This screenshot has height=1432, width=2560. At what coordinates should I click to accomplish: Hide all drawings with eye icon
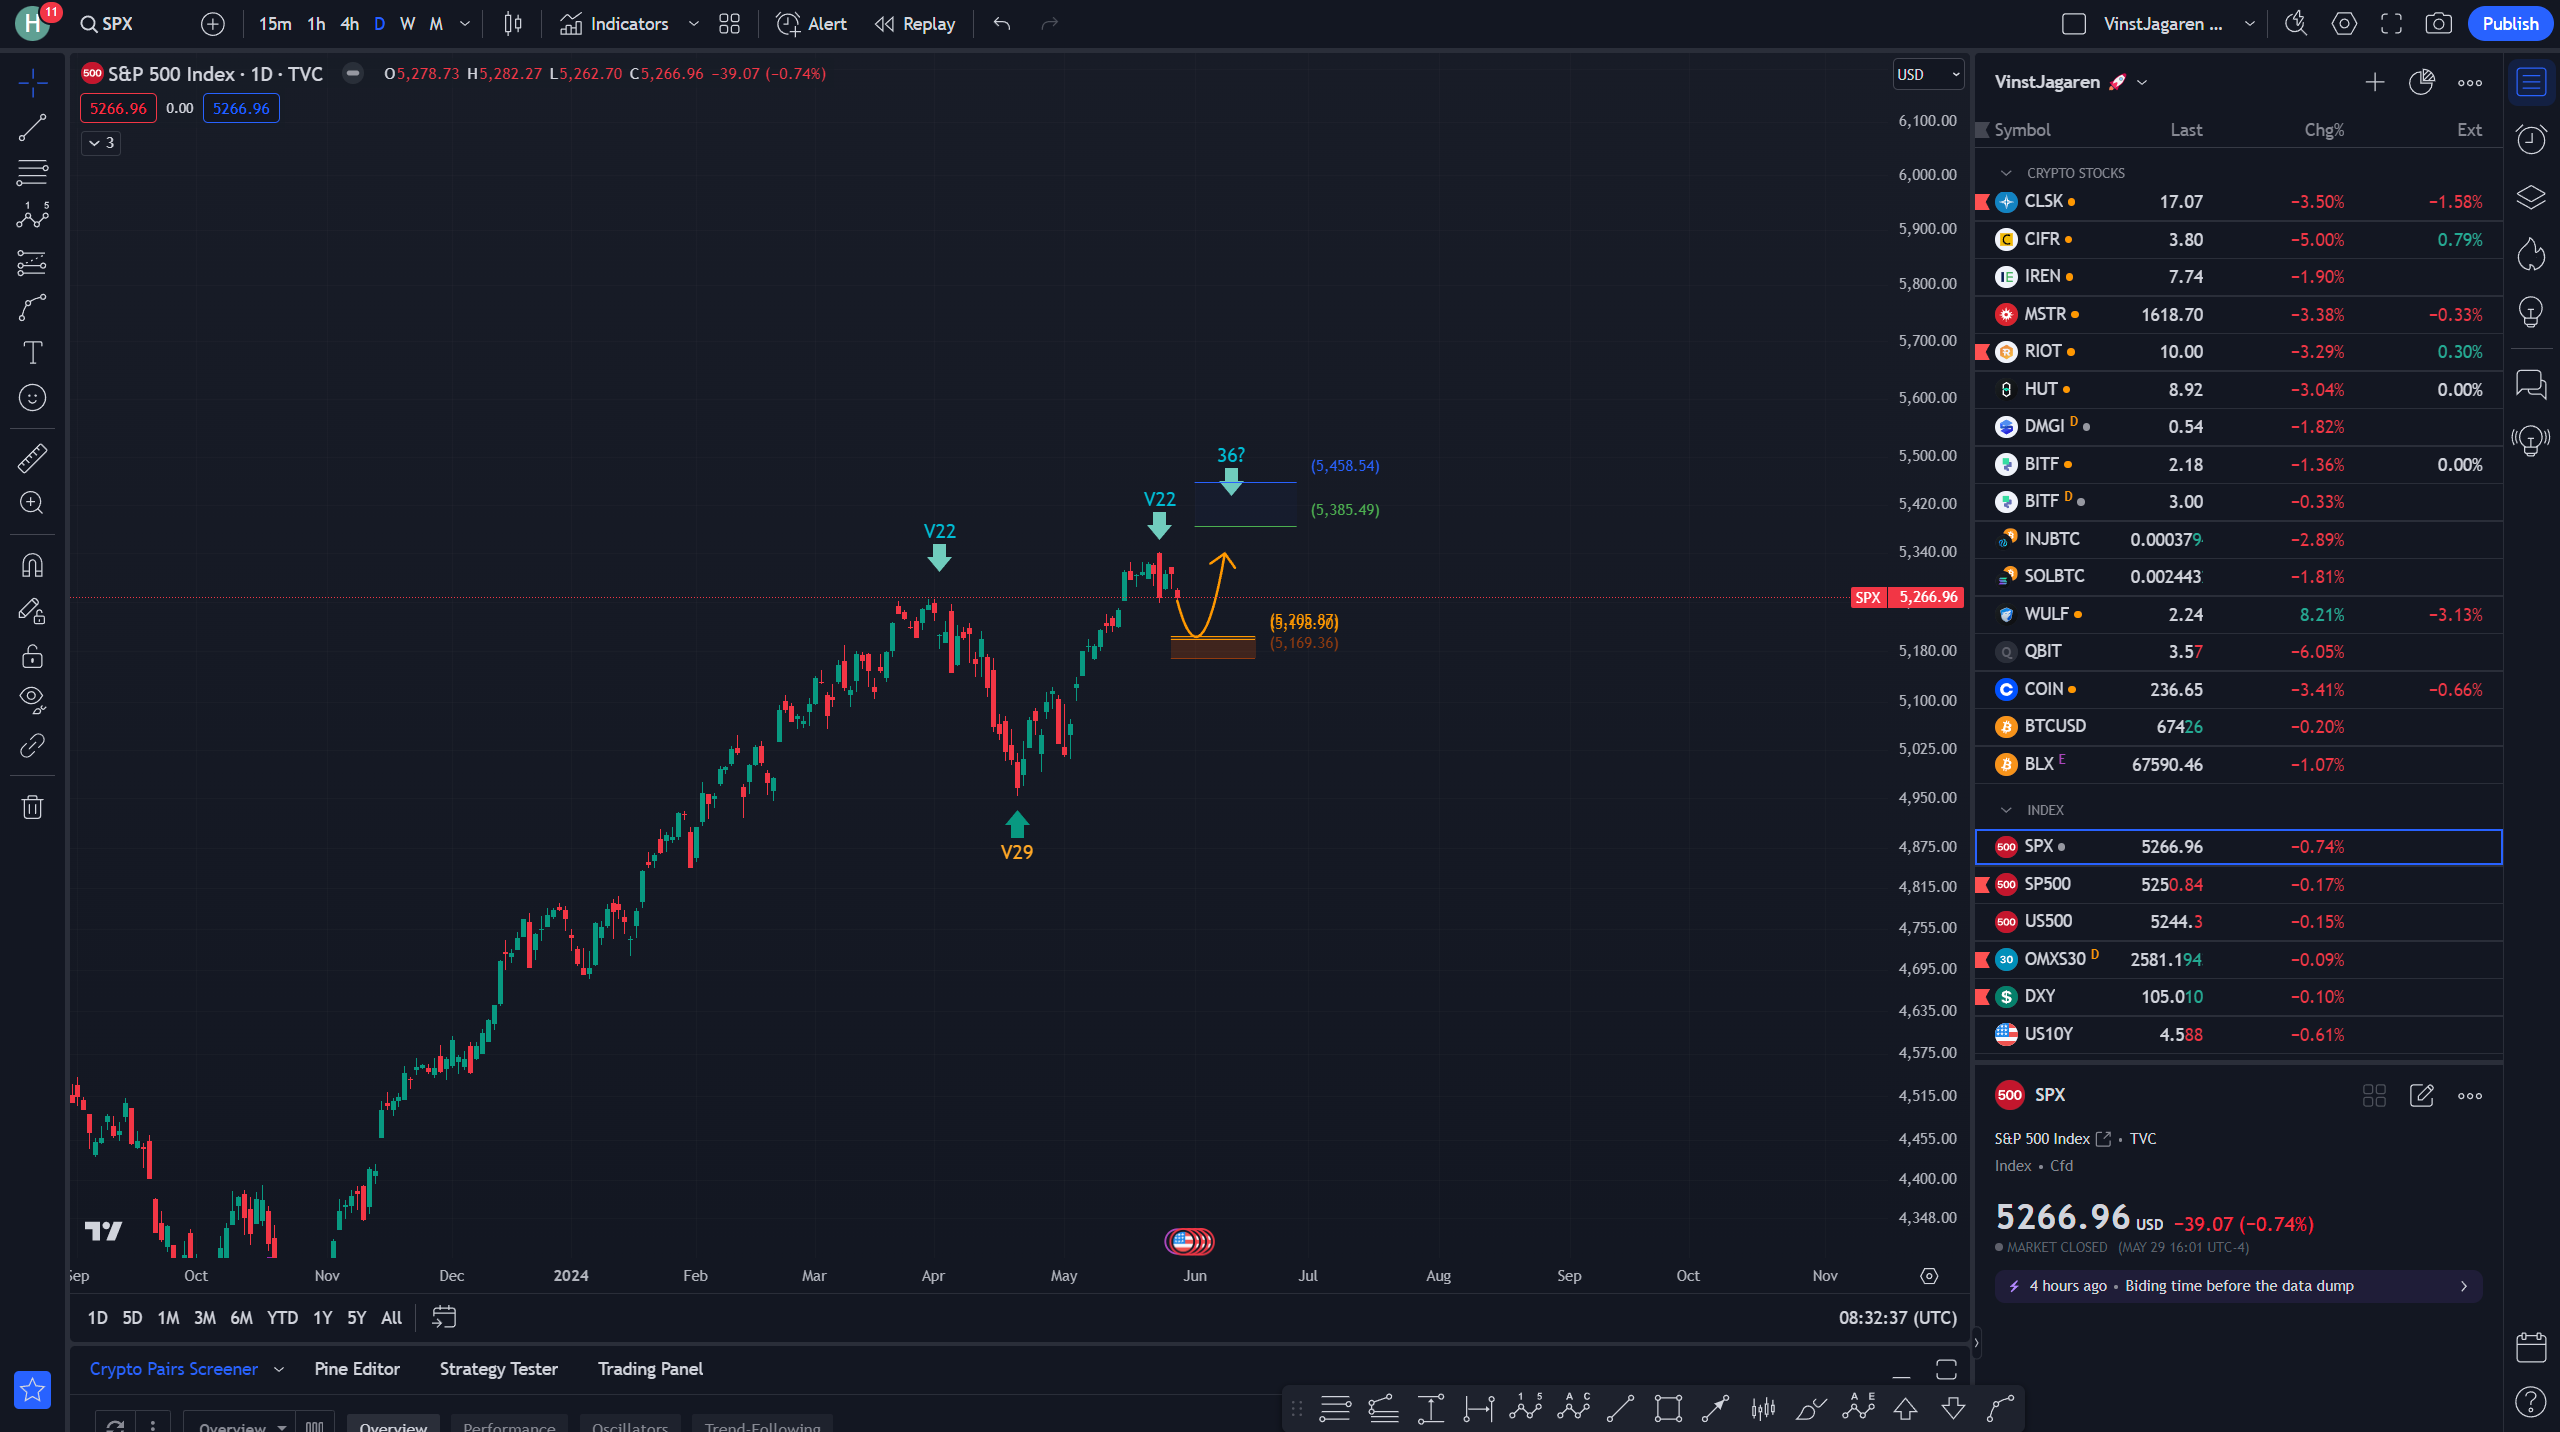pyautogui.click(x=32, y=699)
